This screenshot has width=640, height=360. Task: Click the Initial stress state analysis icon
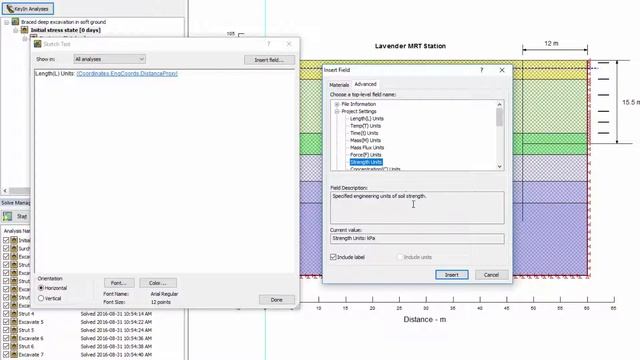[x=24, y=30]
